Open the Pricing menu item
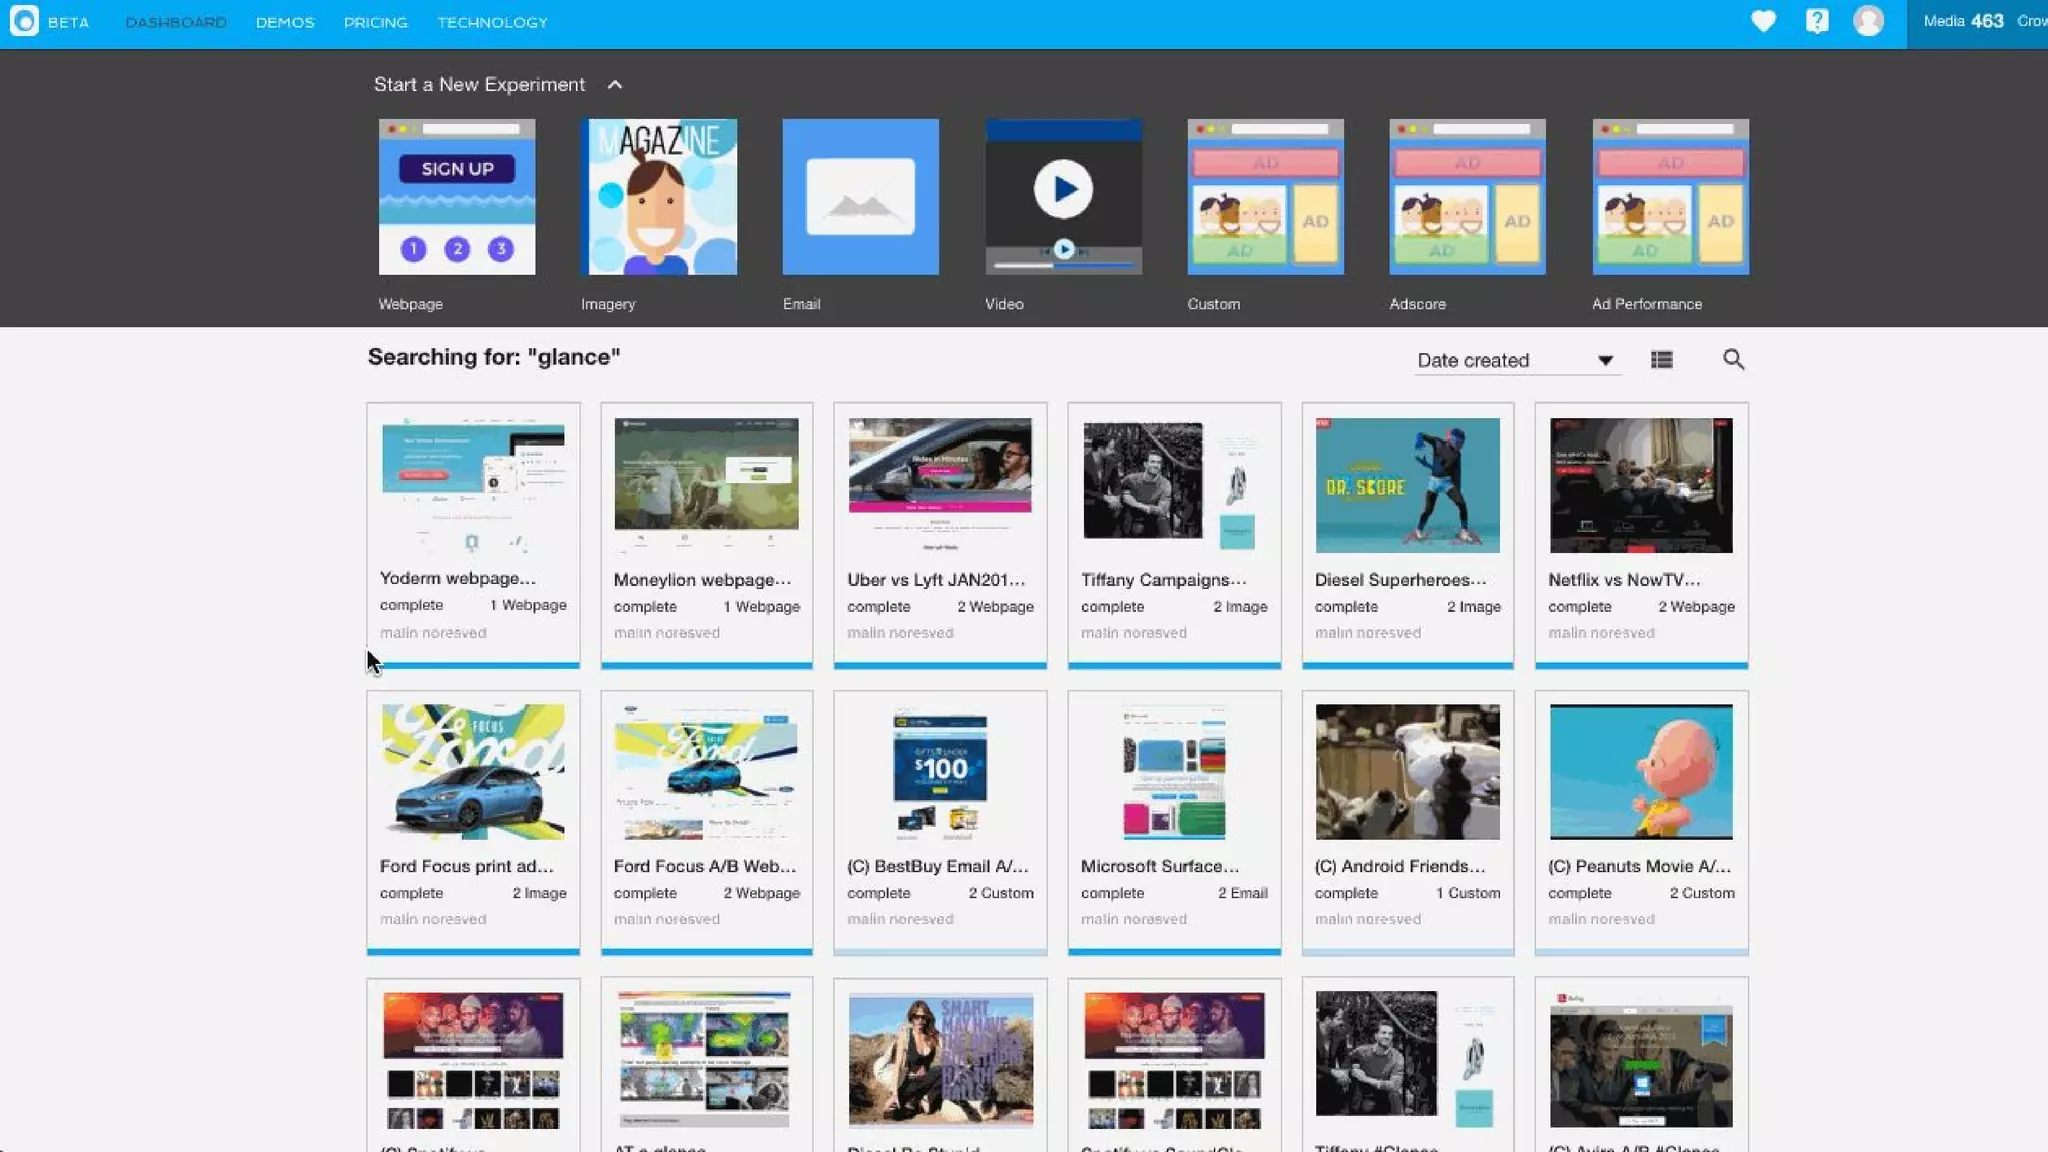Image resolution: width=2048 pixels, height=1152 pixels. (376, 22)
